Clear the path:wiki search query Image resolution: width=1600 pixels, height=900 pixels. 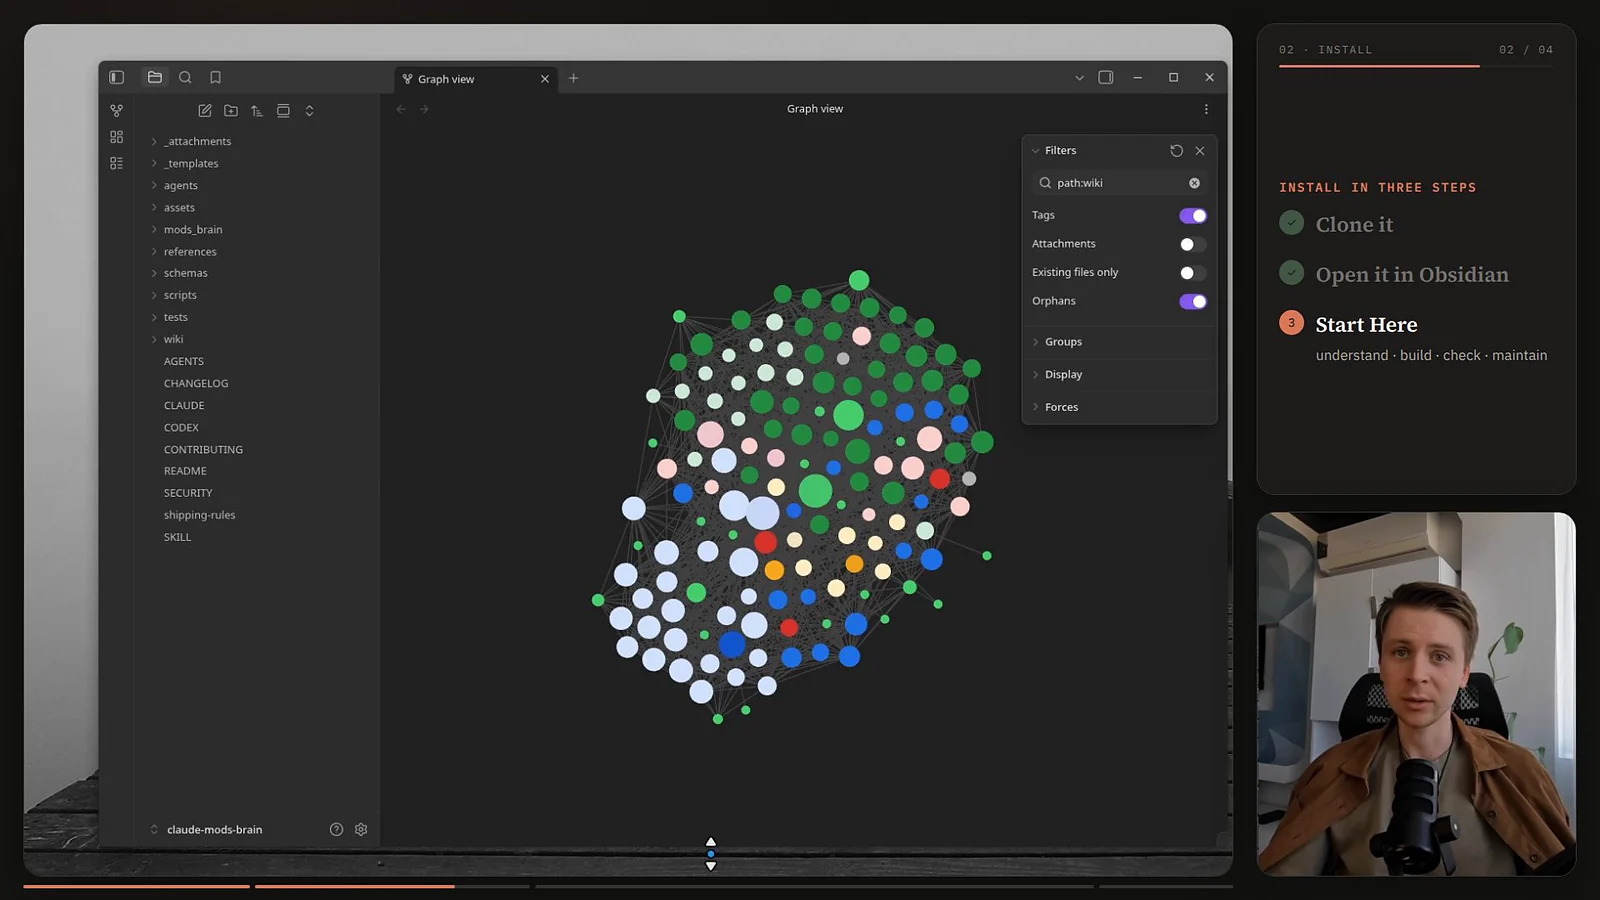click(1194, 183)
